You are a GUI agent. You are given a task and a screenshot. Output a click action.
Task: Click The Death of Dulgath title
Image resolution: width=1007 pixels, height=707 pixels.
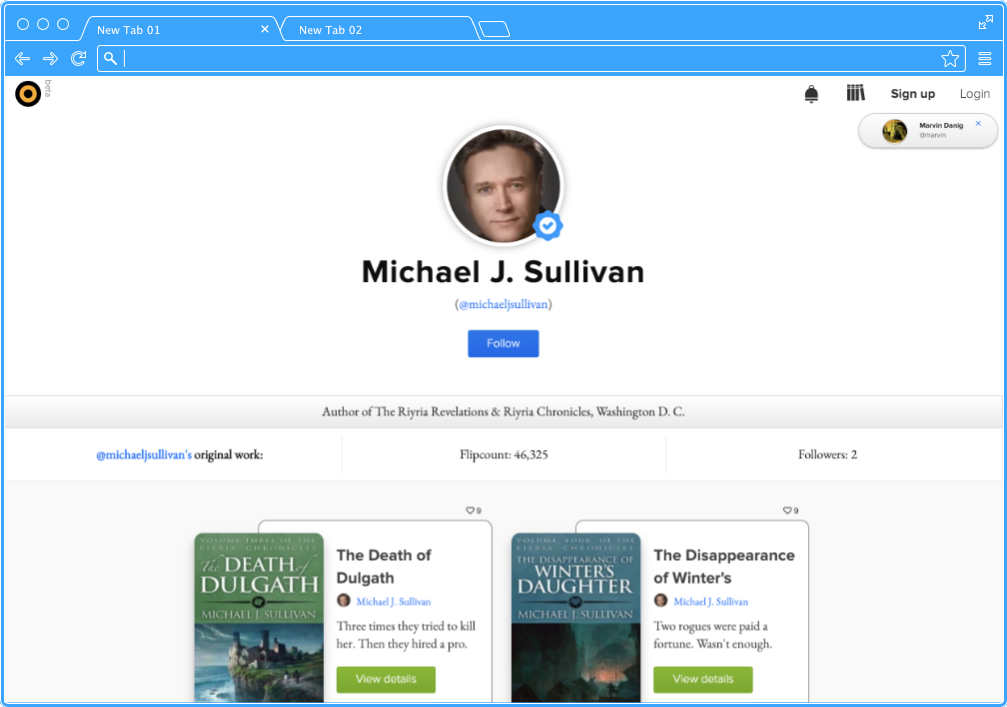[383, 566]
